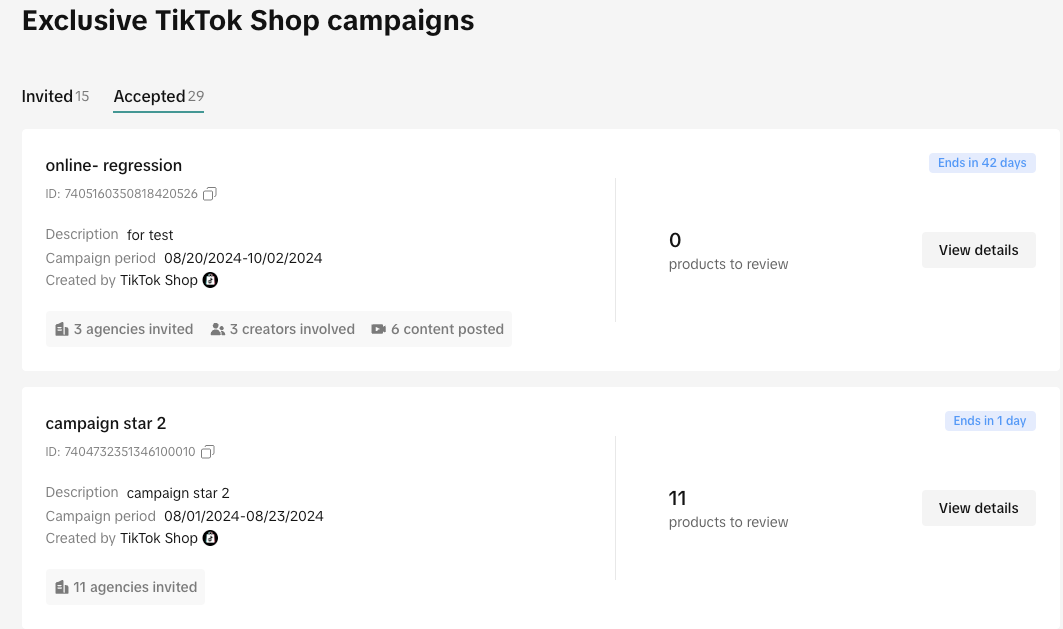1063x629 pixels.
Task: Click the 11 products to review count
Action: pos(678,498)
